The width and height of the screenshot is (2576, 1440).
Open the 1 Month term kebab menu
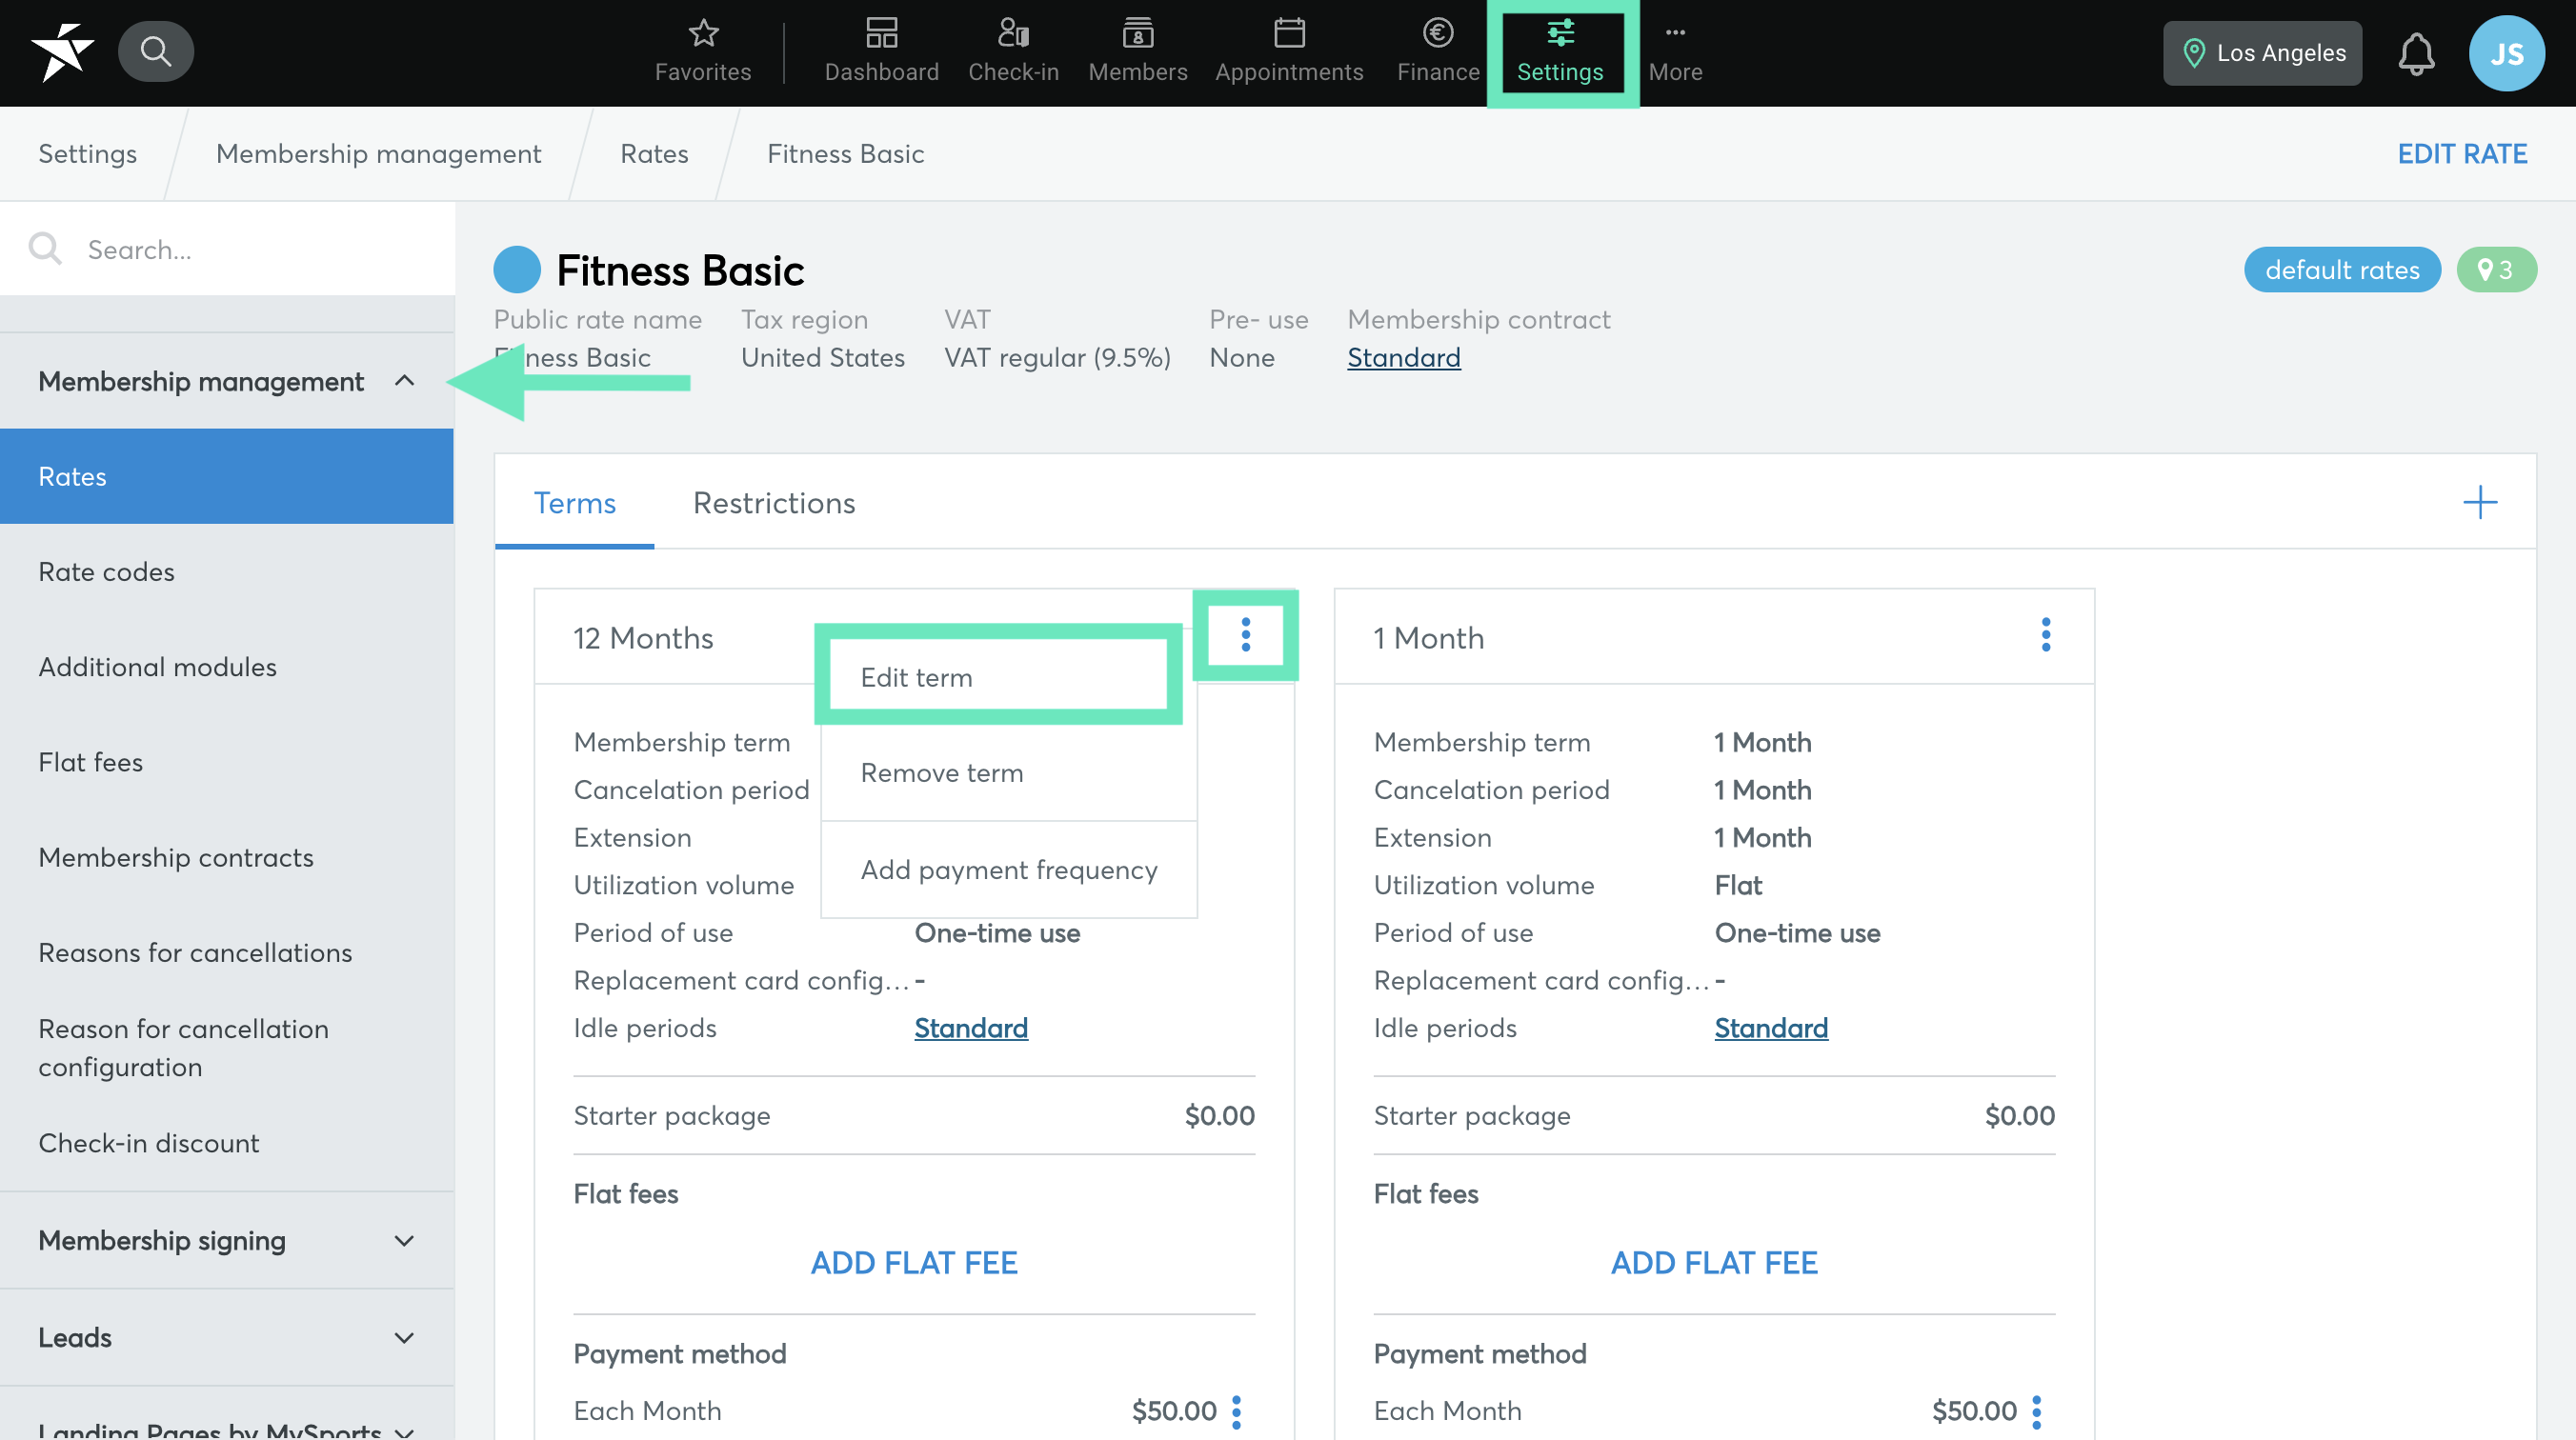[x=2045, y=634]
